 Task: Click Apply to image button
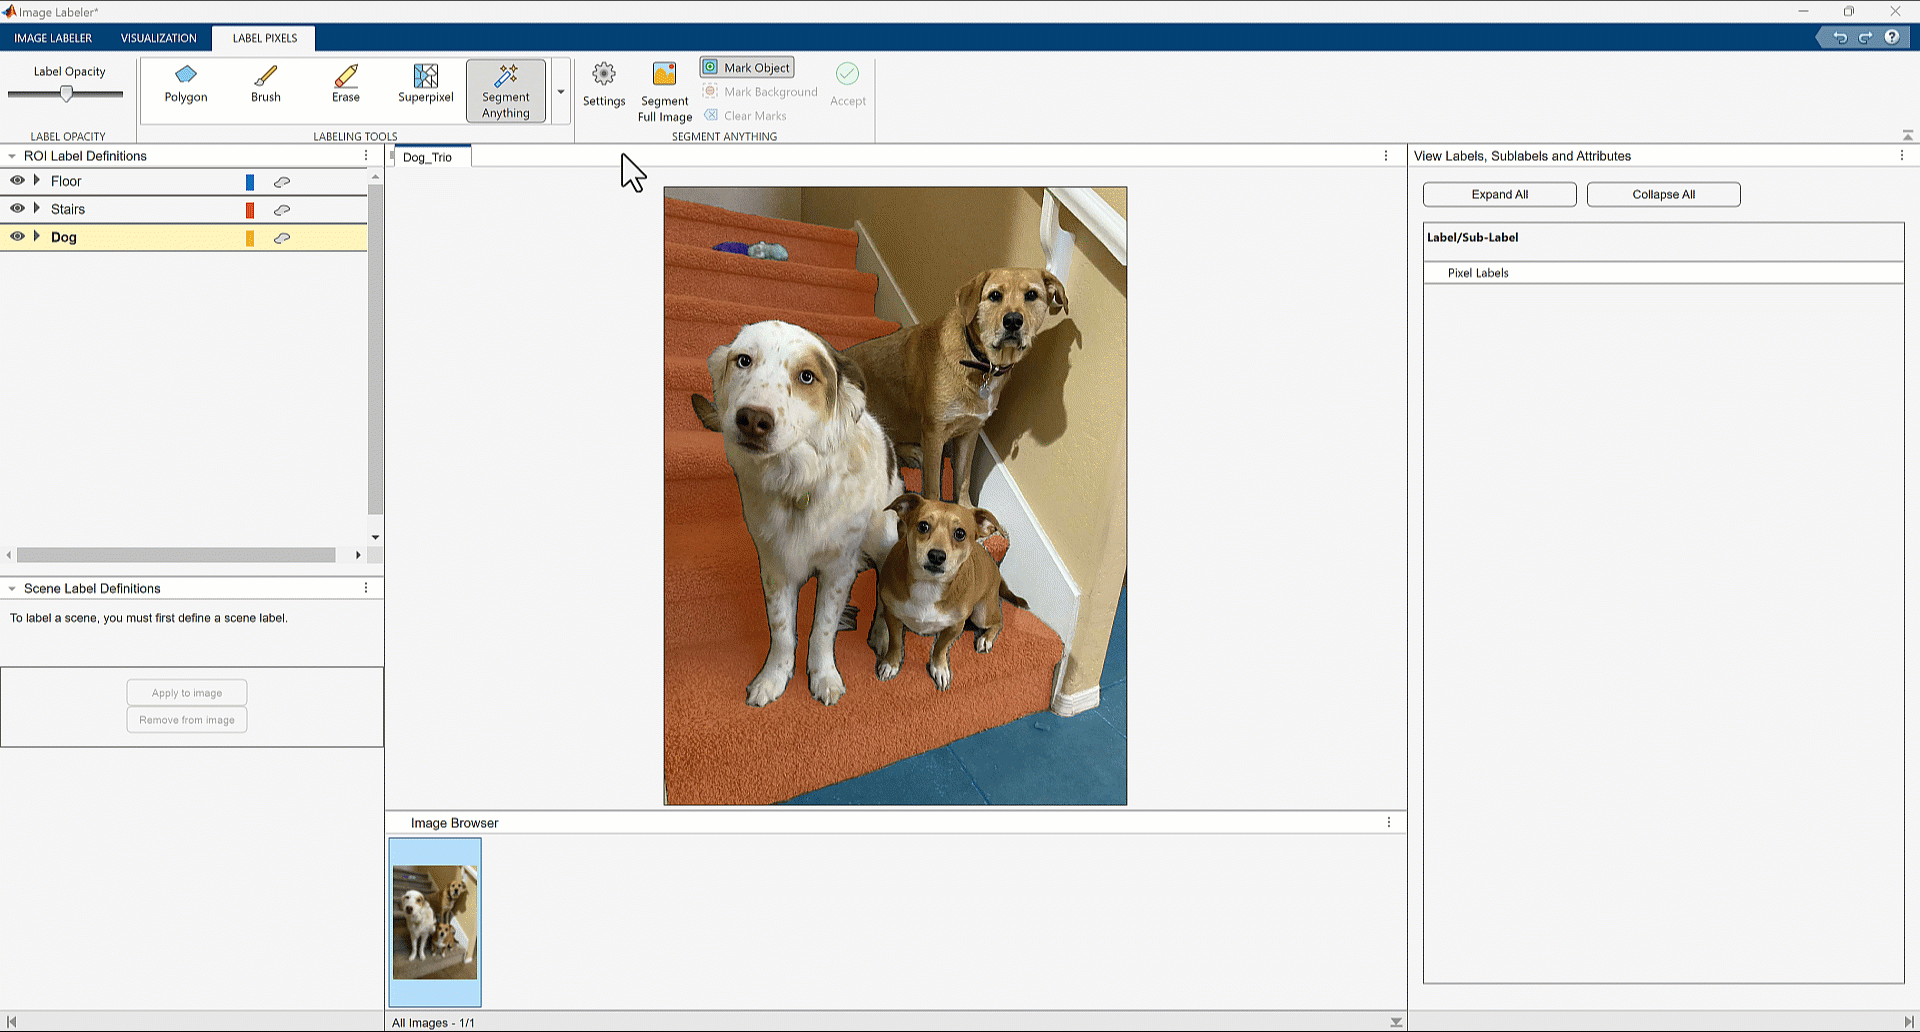coord(187,692)
